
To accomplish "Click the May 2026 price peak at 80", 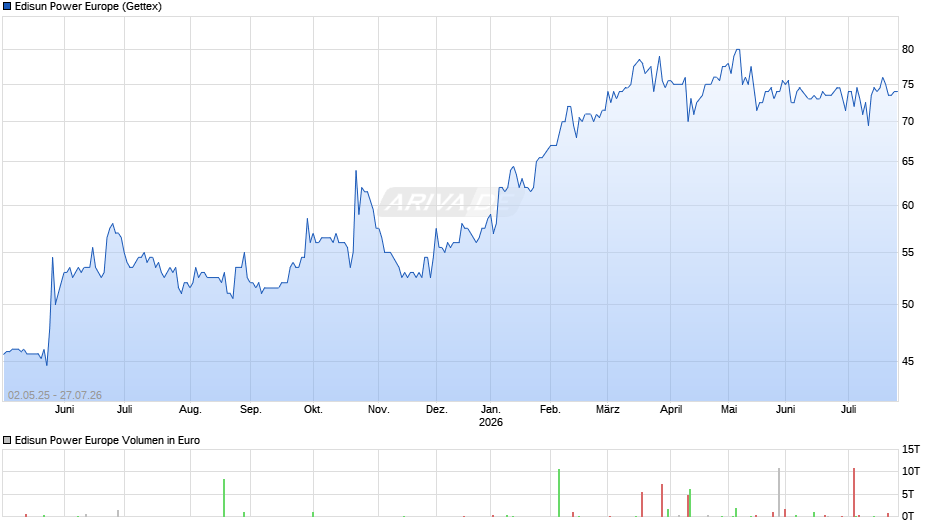I will (x=738, y=50).
